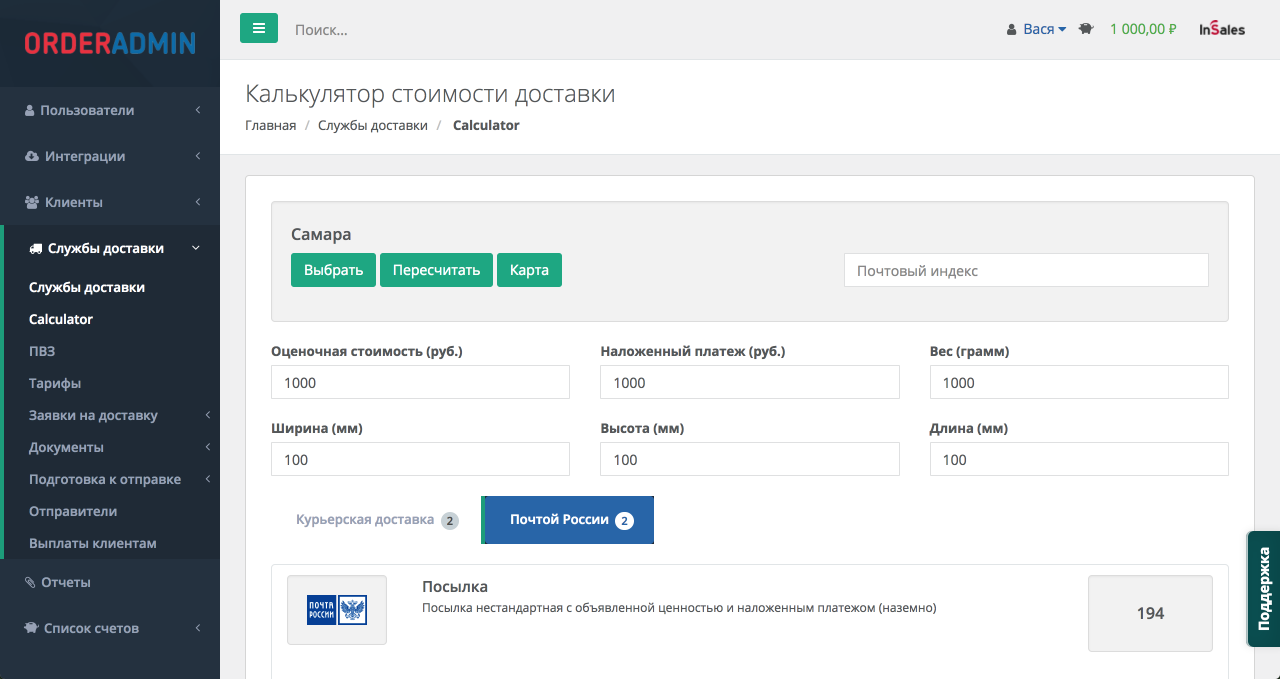Click the piggy bank balance icon

[1086, 30]
